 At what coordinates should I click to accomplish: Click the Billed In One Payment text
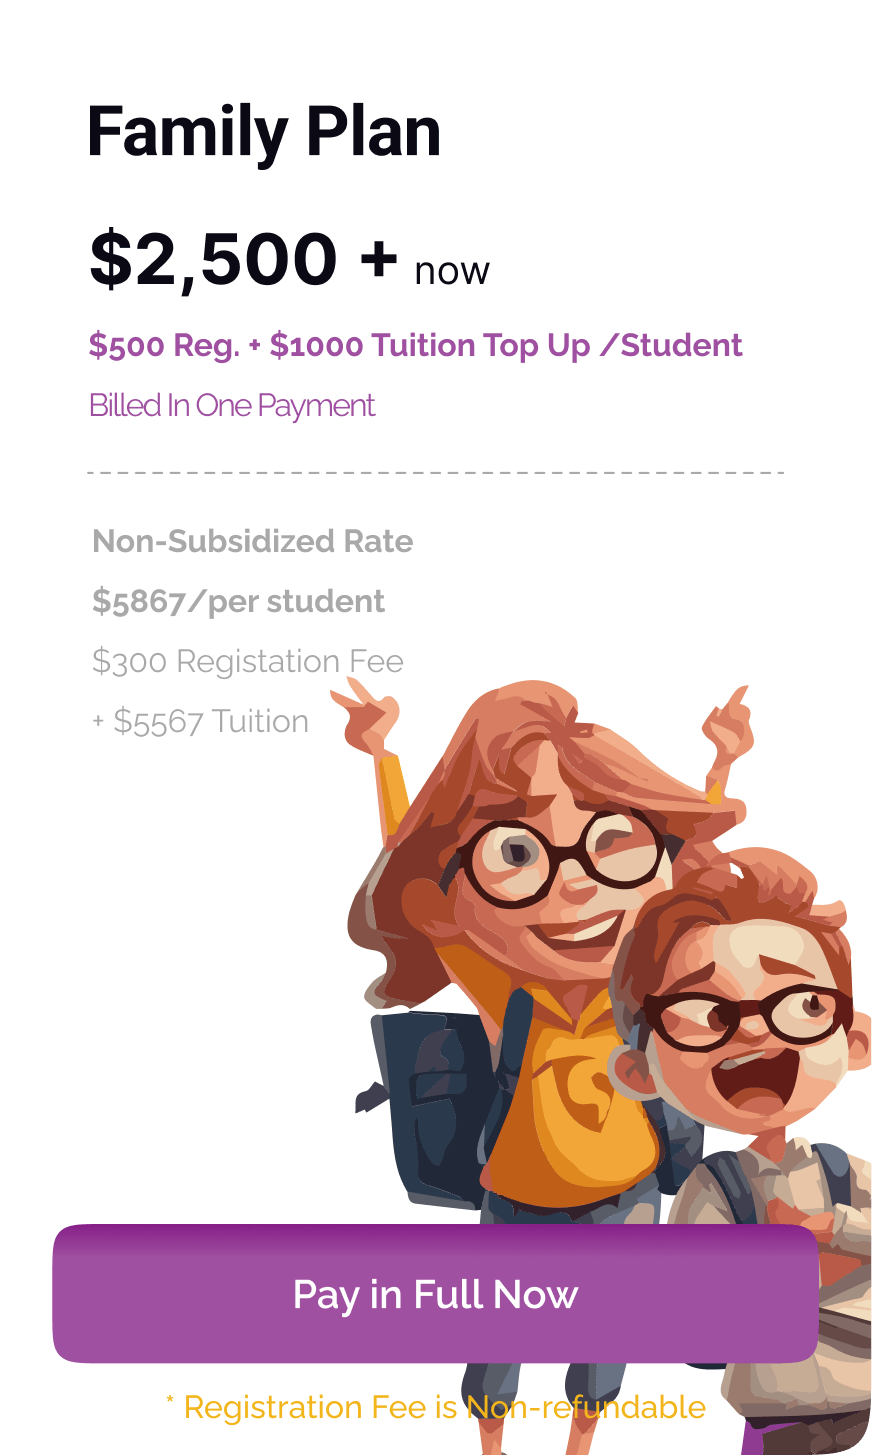tap(232, 406)
